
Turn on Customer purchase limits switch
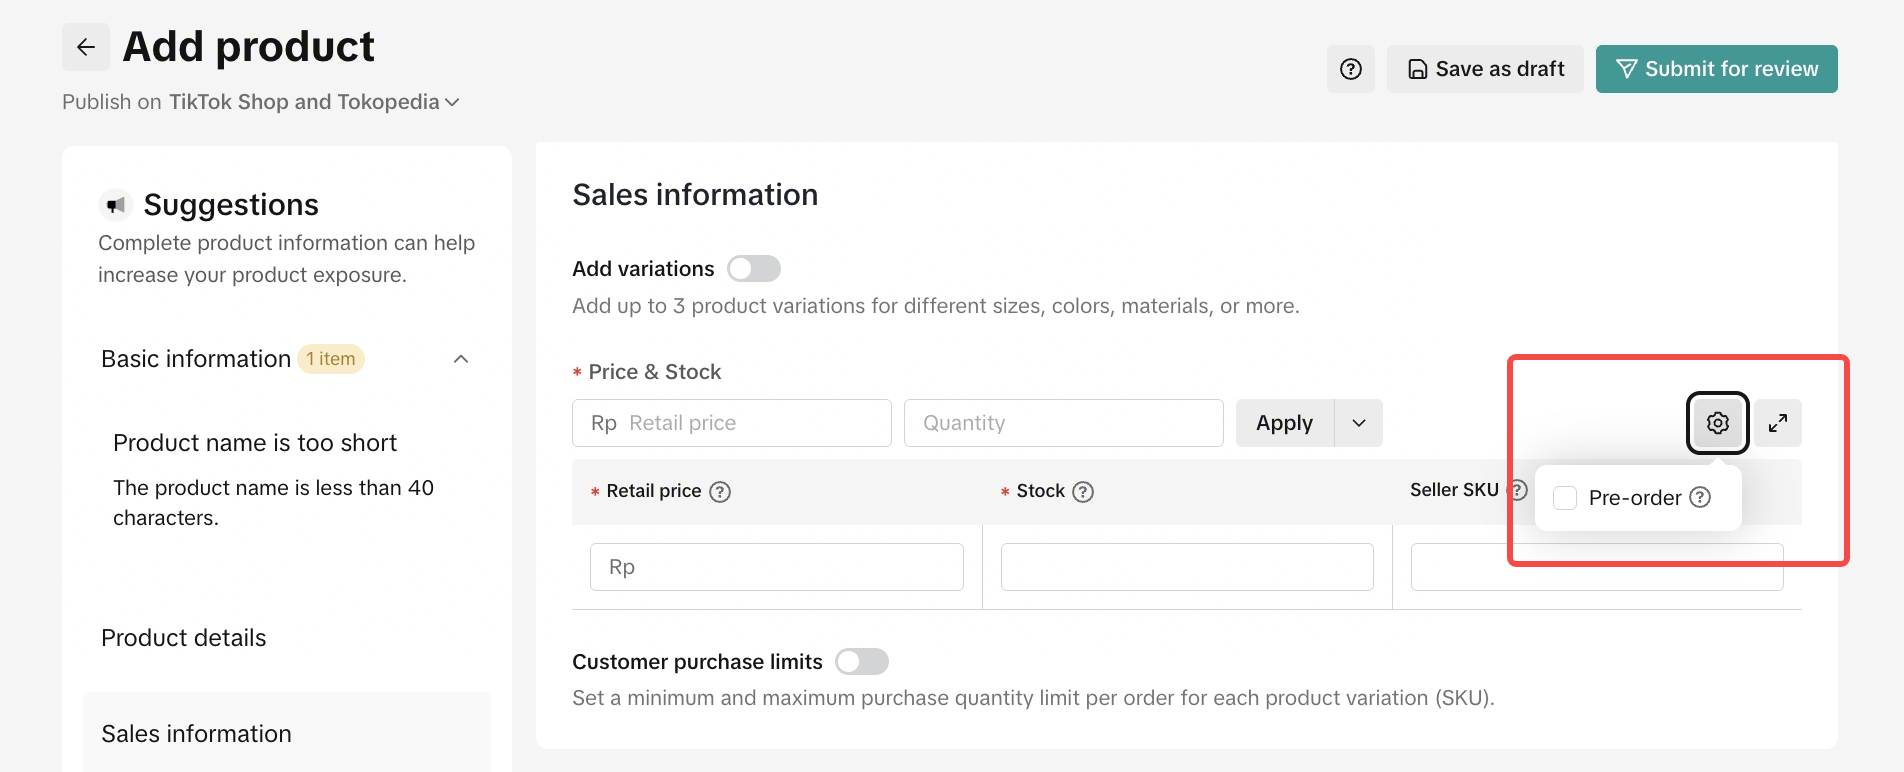(861, 662)
